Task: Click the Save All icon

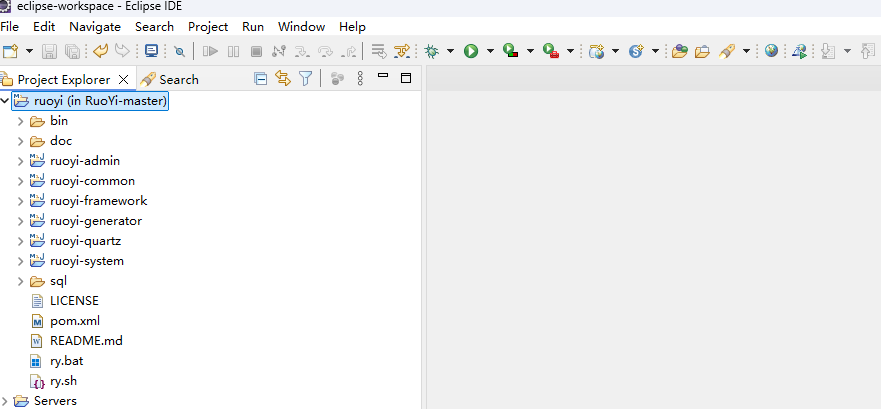Action: coord(72,52)
